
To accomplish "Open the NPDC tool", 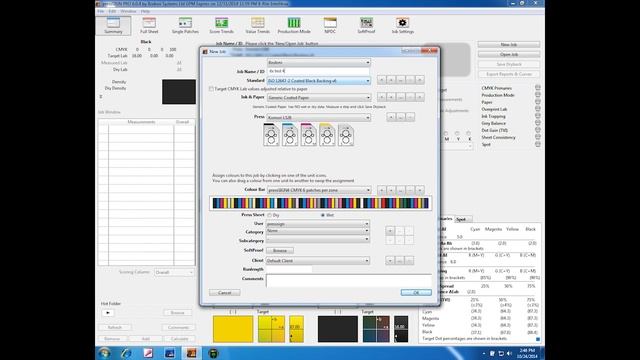I will 330,25.
